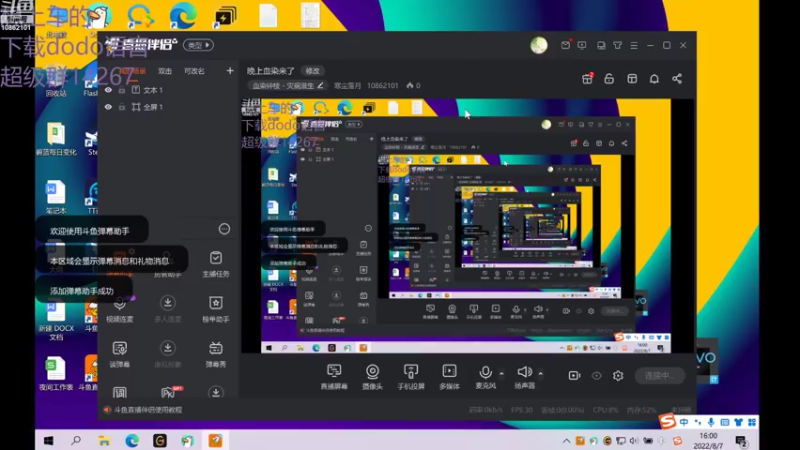Viewport: 800px width, 450px height.
Task: Select the 文本 1 source row
Action: pos(168,90)
